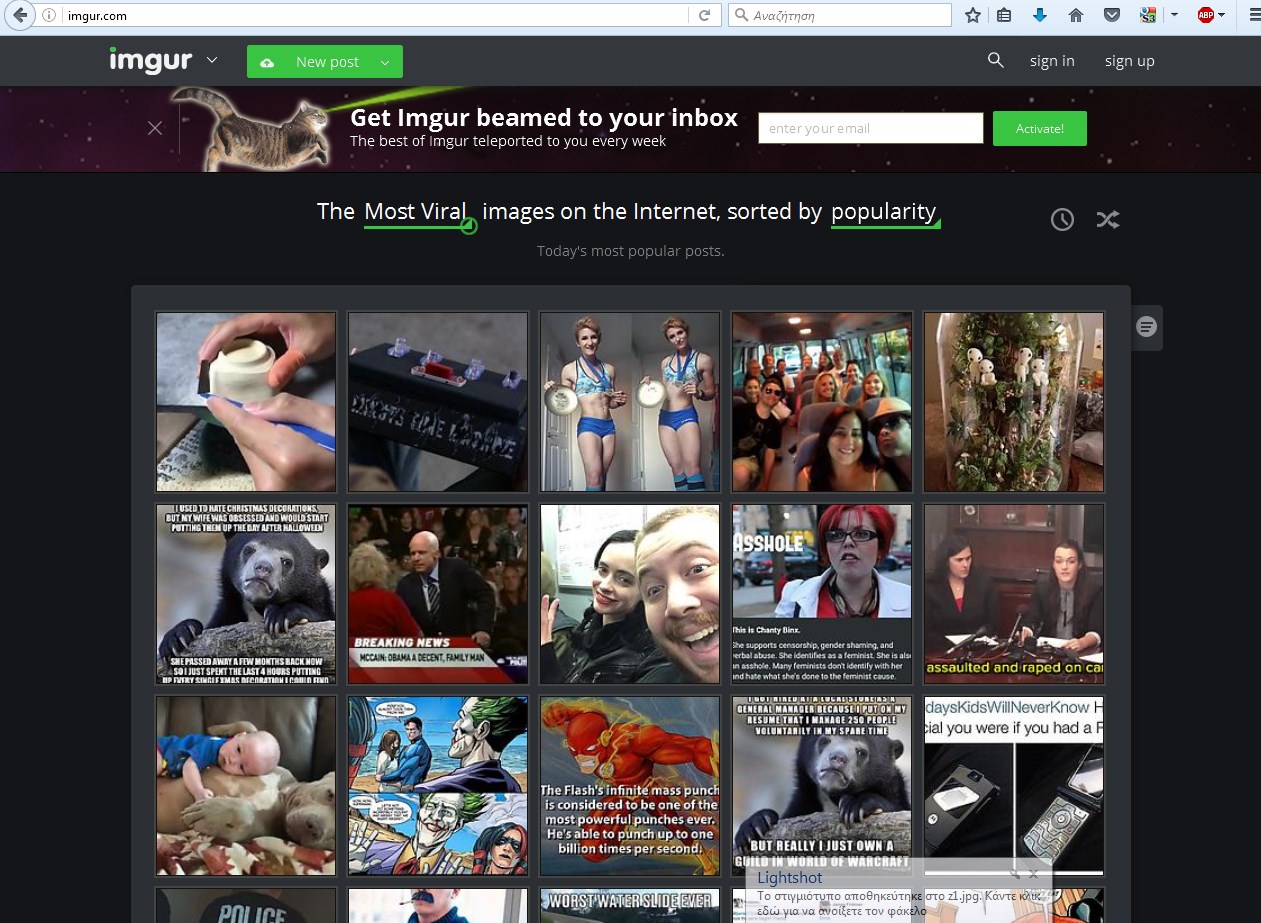The width and height of the screenshot is (1261, 923).
Task: Click the Imgur search magnifier icon
Action: coord(995,61)
